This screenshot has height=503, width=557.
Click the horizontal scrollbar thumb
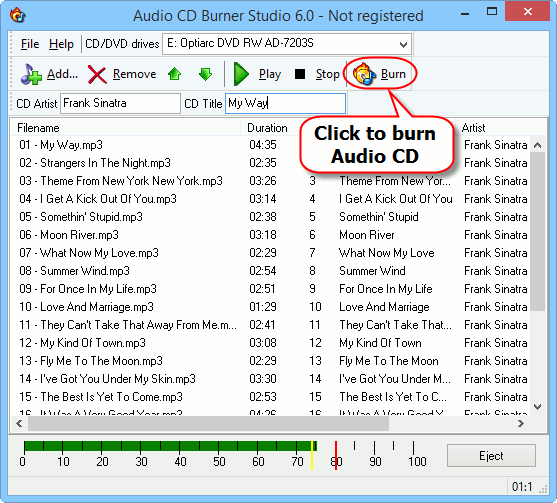tap(208, 423)
